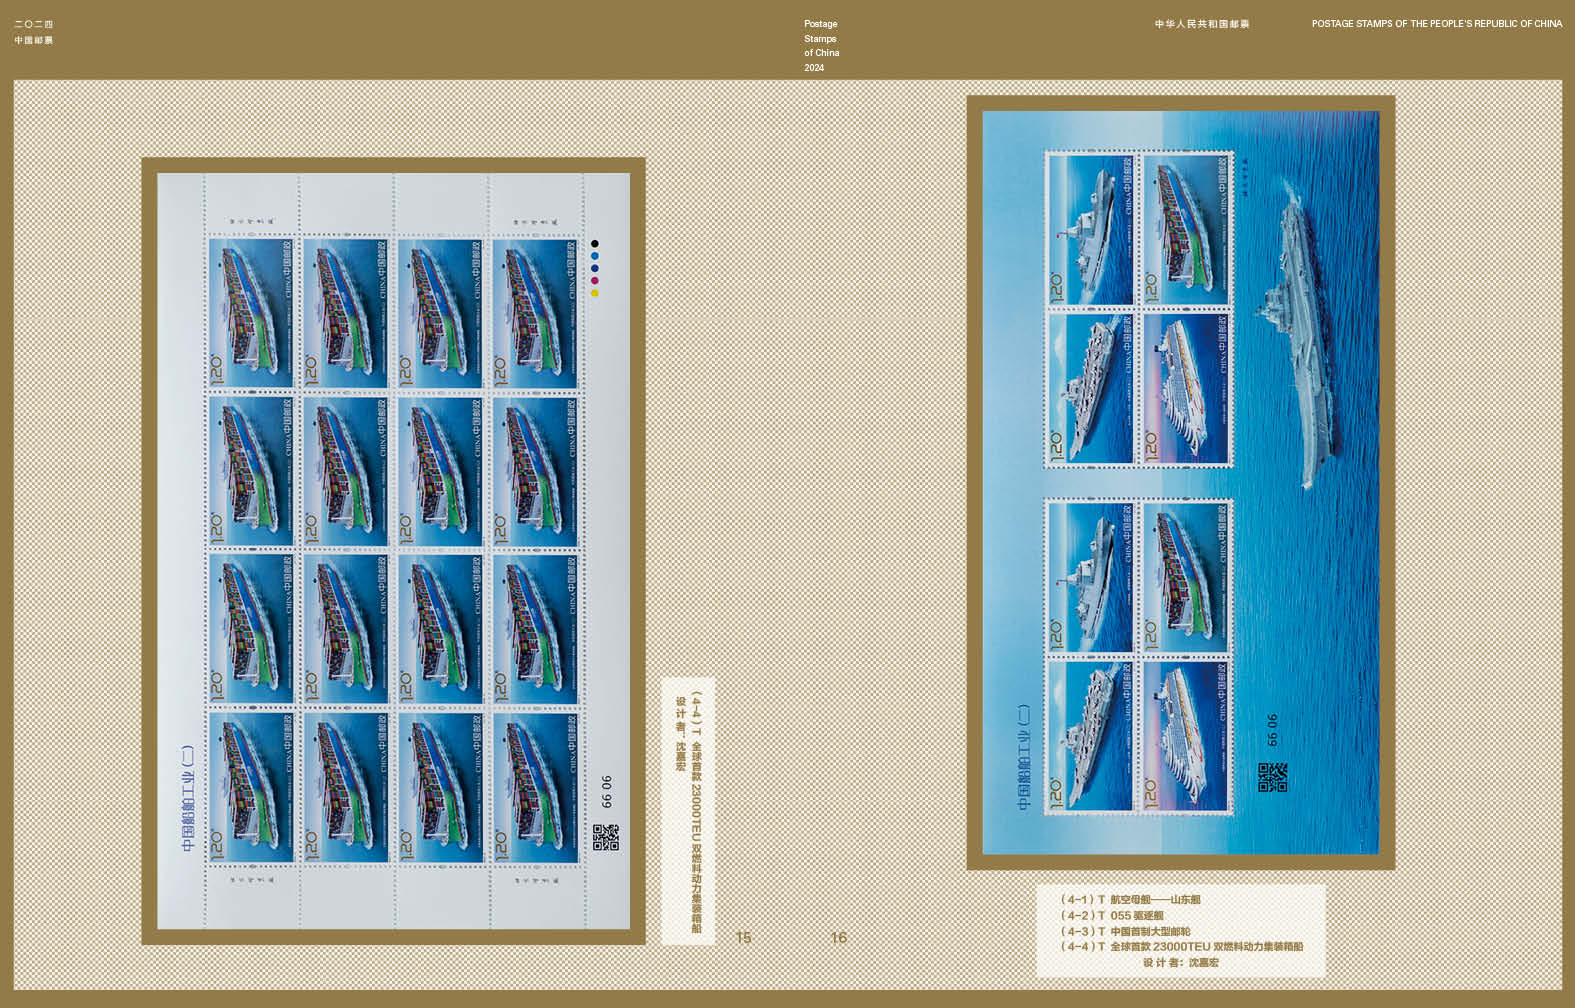Viewport: 1575px width, 1008px height.
Task: Click the bottom-right stamp in the 16-stamp sheet
Action: click(535, 787)
